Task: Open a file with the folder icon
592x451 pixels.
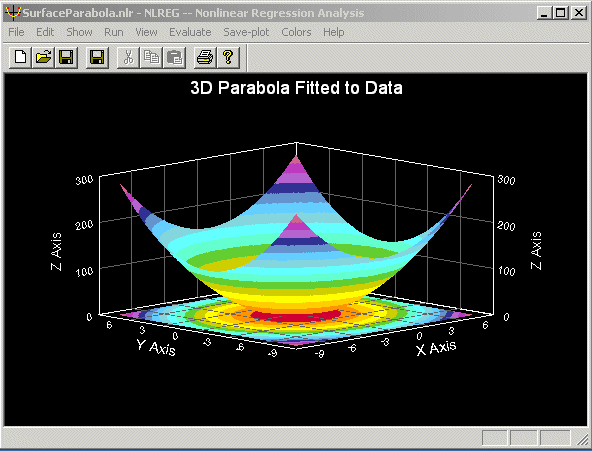Action: 43,57
